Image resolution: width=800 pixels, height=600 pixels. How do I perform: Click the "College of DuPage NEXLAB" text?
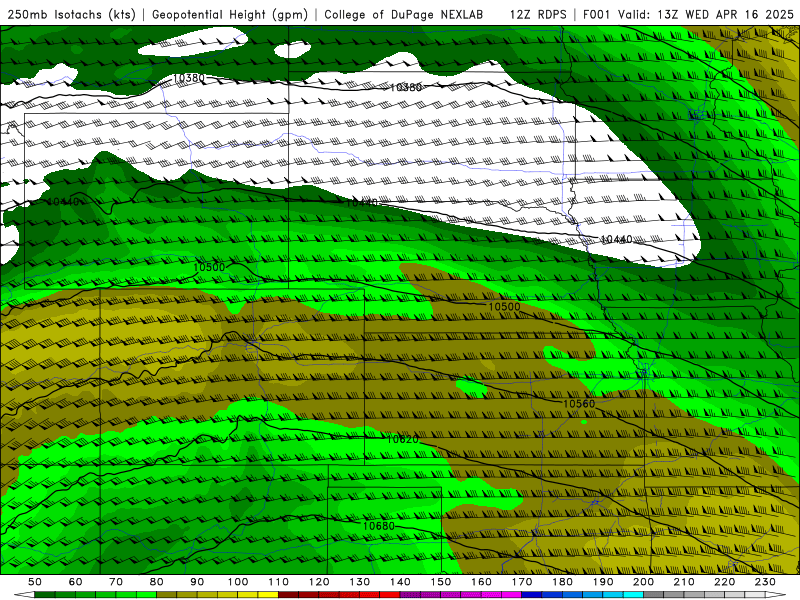404,14
